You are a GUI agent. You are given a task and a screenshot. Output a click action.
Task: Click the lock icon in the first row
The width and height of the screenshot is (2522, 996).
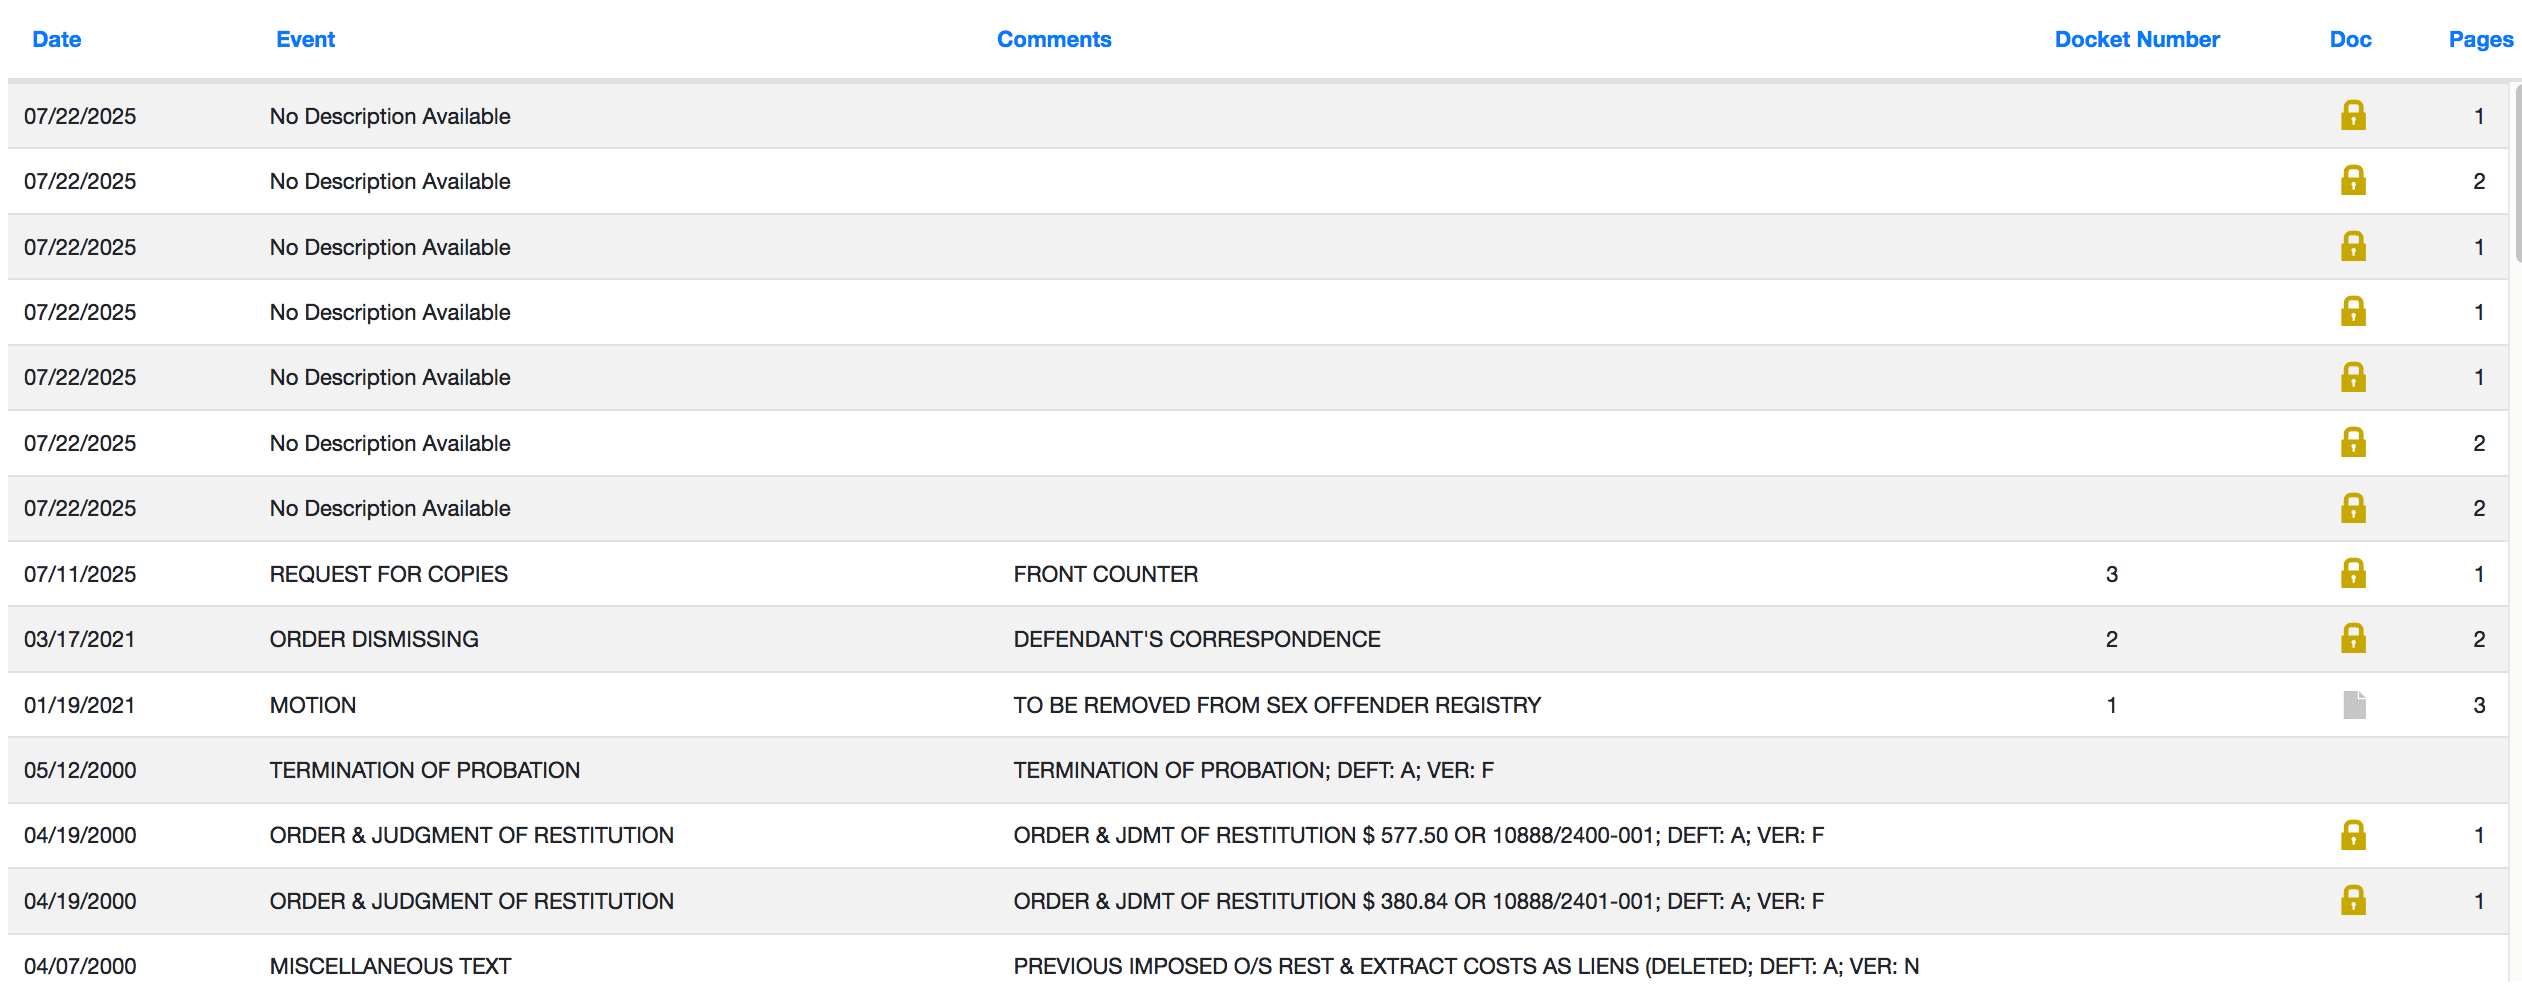point(2352,116)
